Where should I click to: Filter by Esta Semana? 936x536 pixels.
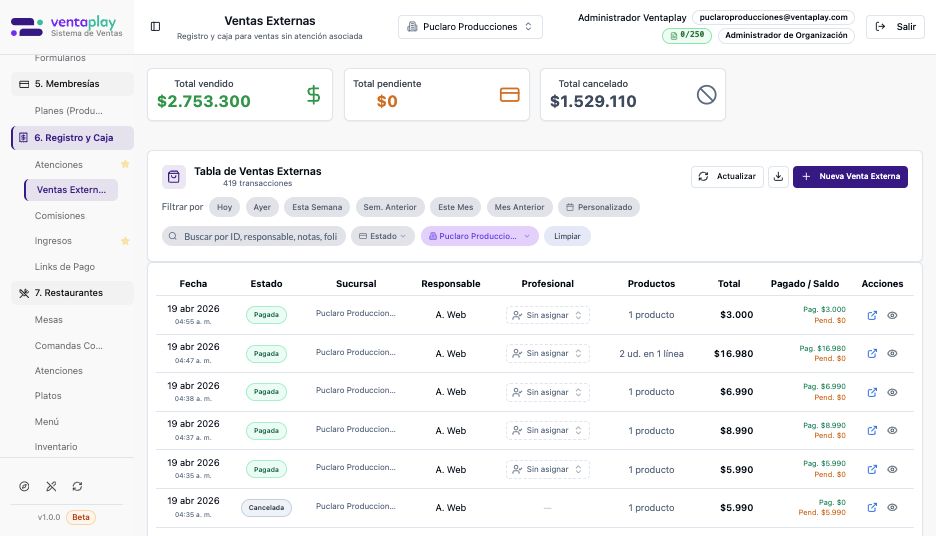coord(317,207)
